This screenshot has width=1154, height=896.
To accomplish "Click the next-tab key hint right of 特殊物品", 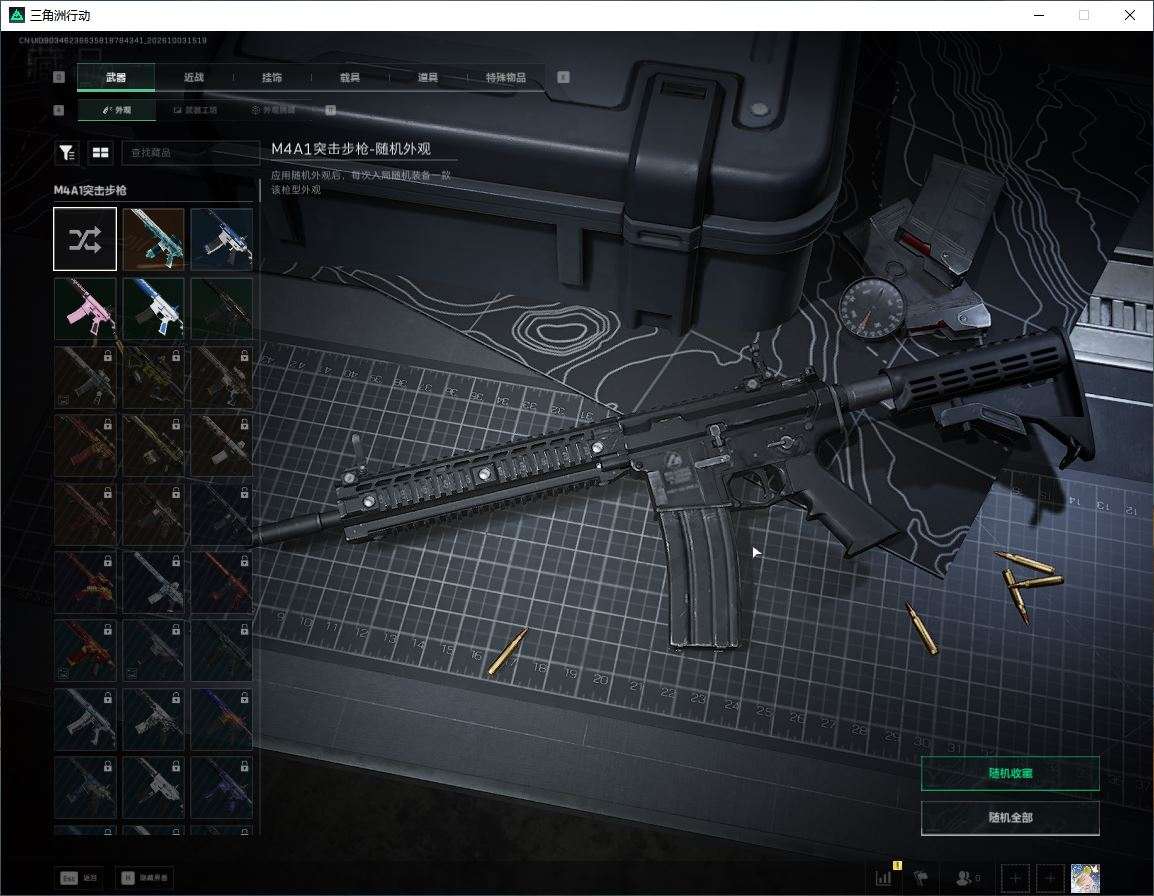I will (x=563, y=77).
